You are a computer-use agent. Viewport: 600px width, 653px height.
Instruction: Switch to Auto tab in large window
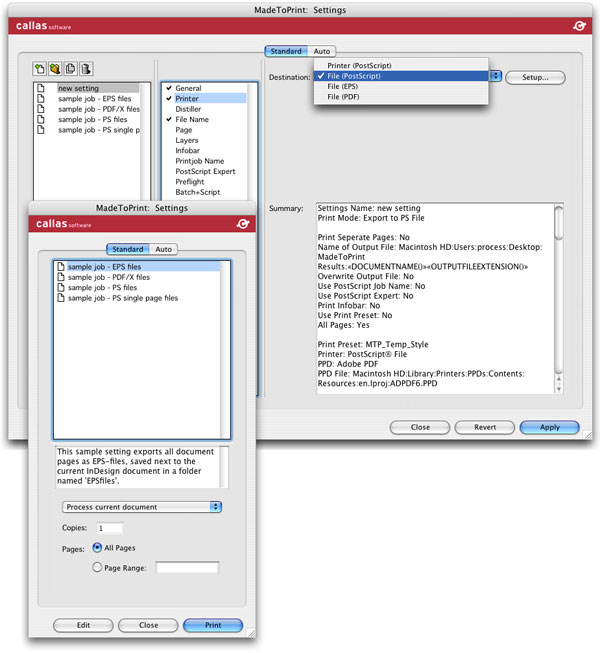click(x=321, y=51)
